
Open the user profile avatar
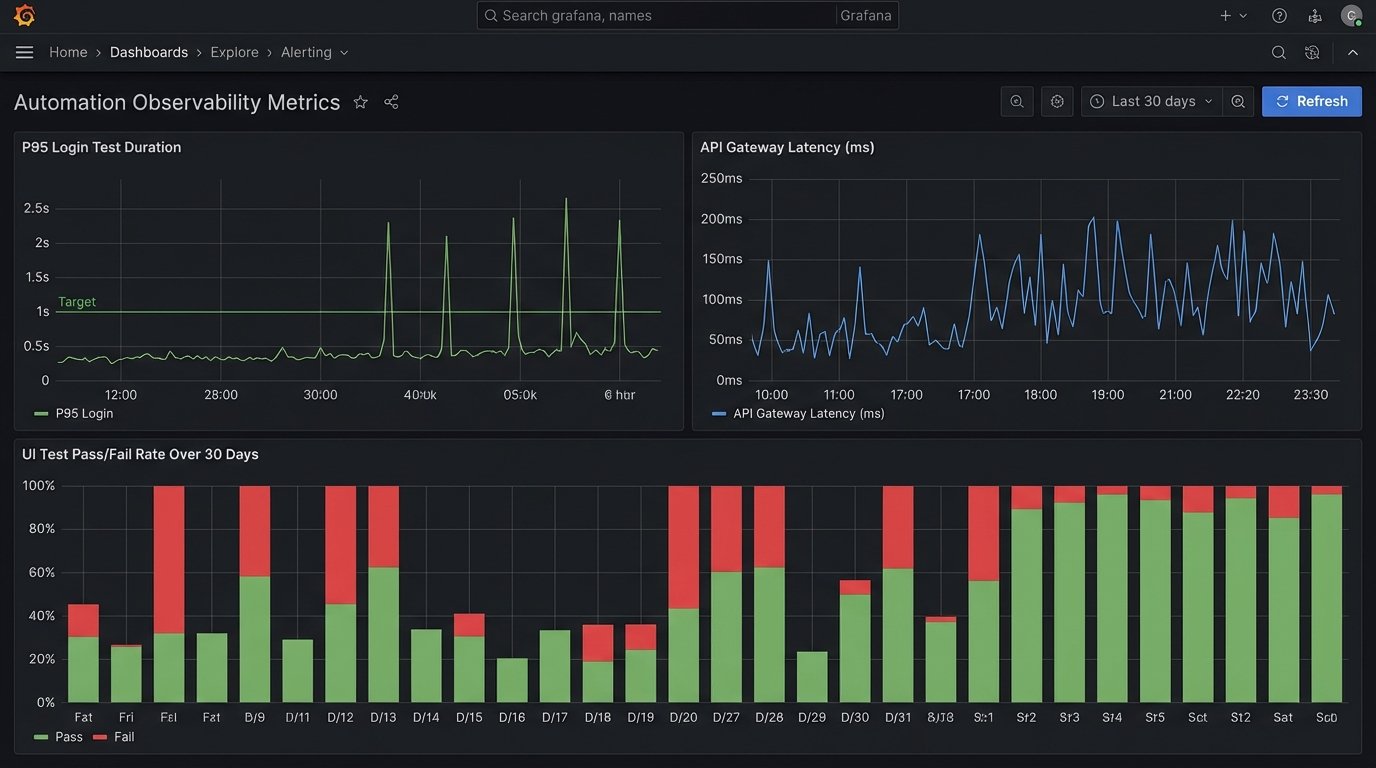[1351, 16]
